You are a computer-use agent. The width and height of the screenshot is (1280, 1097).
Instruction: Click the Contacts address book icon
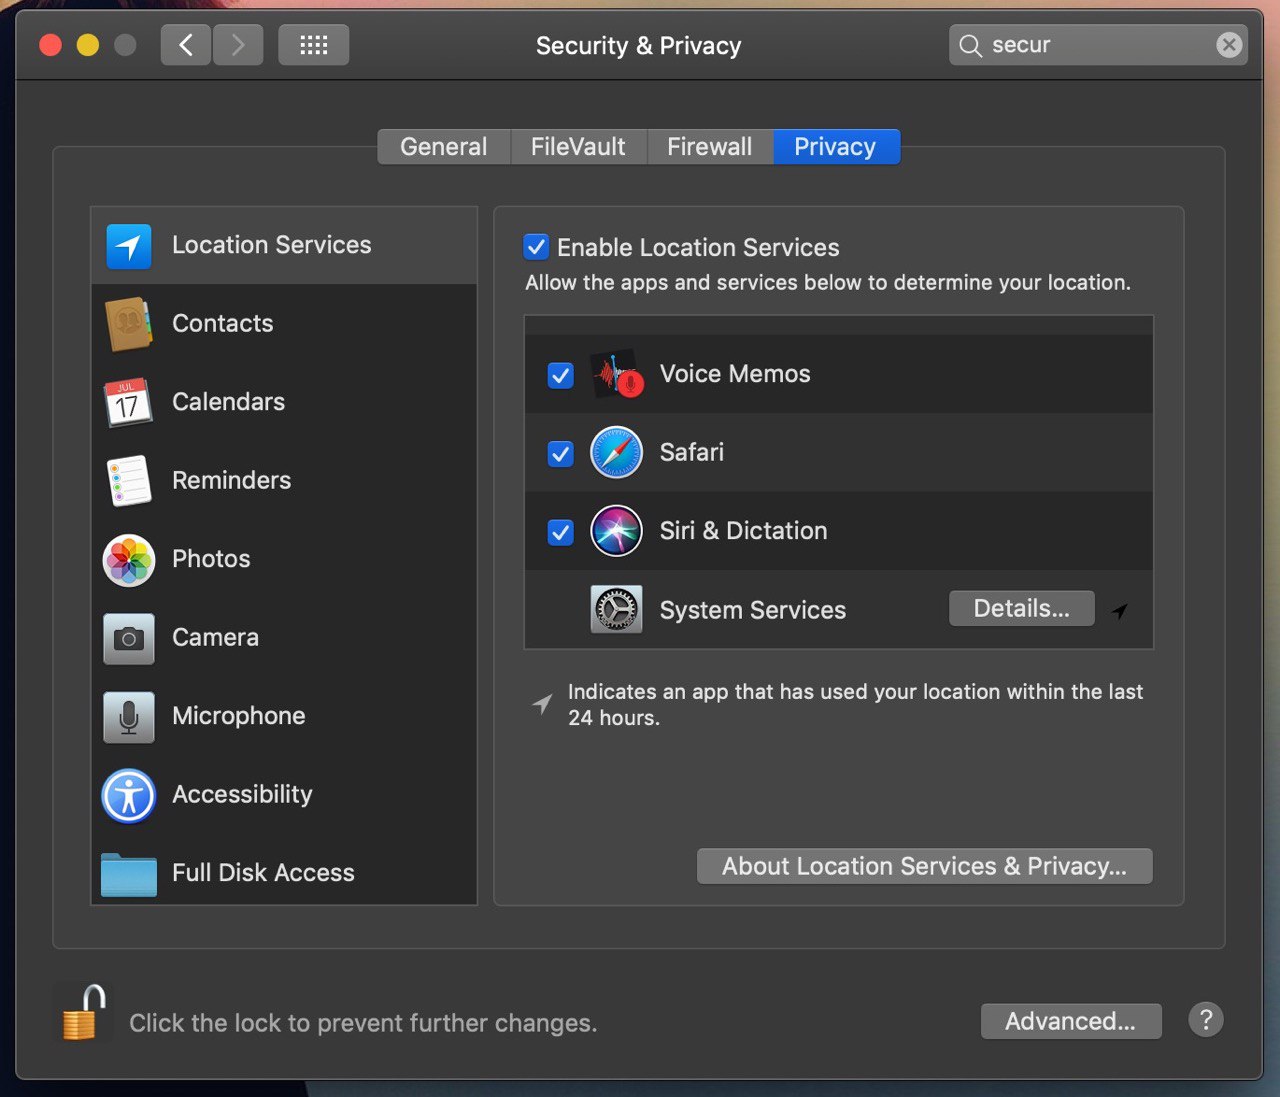pos(129,324)
